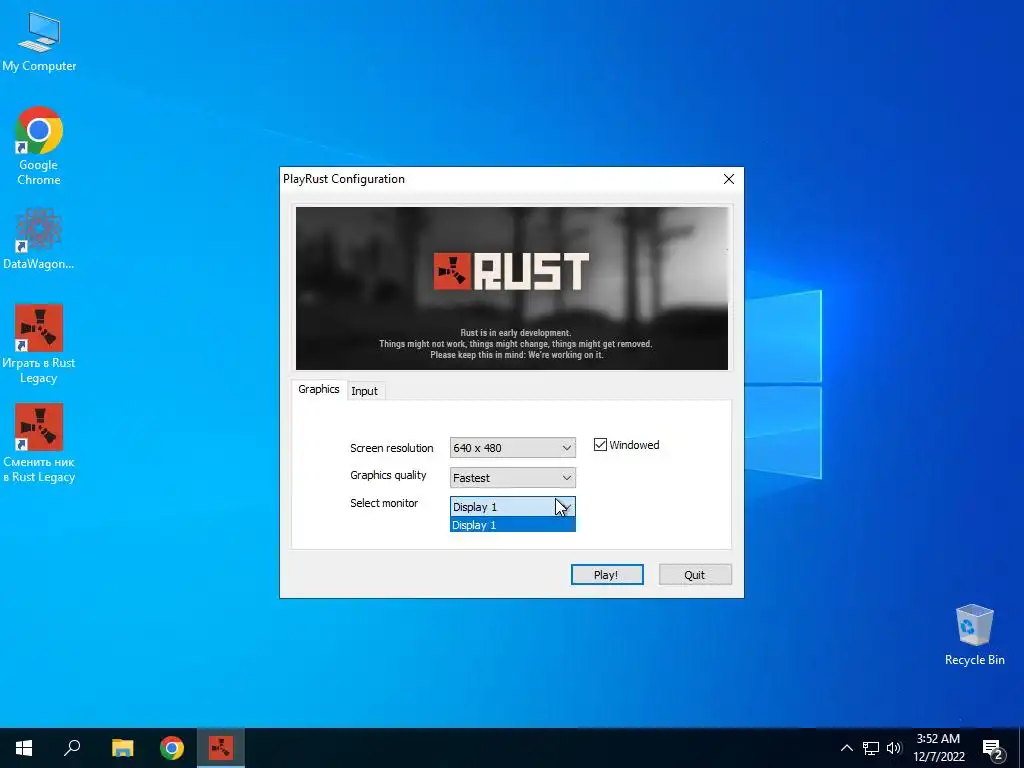Open My Computer desktop icon
This screenshot has height=768, width=1024.
point(39,41)
